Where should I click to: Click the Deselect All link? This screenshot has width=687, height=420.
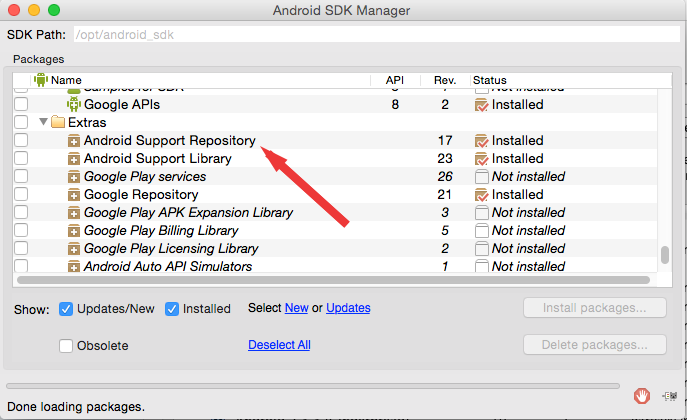click(279, 345)
